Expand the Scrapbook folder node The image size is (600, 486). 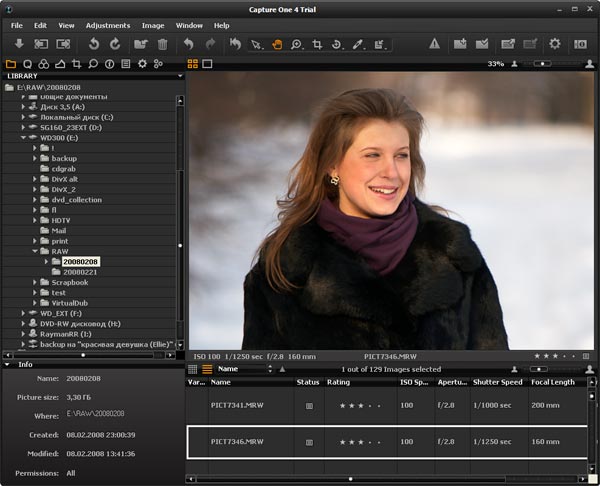(34, 282)
